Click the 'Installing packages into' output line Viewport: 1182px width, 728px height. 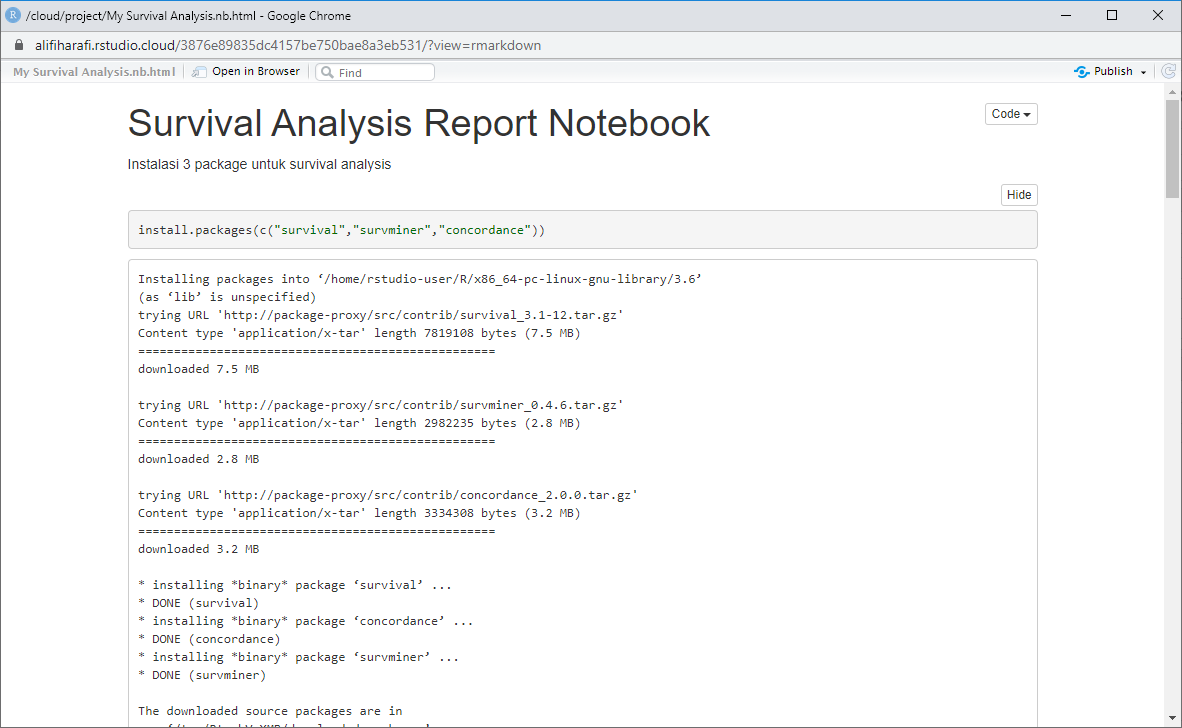click(420, 279)
